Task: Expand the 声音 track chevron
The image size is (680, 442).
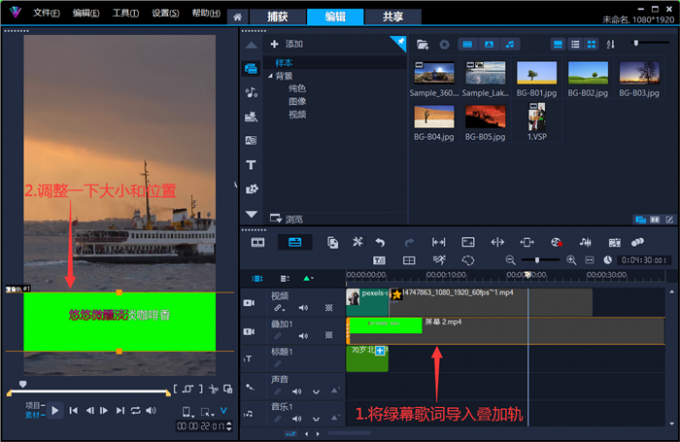Action: pyautogui.click(x=316, y=392)
